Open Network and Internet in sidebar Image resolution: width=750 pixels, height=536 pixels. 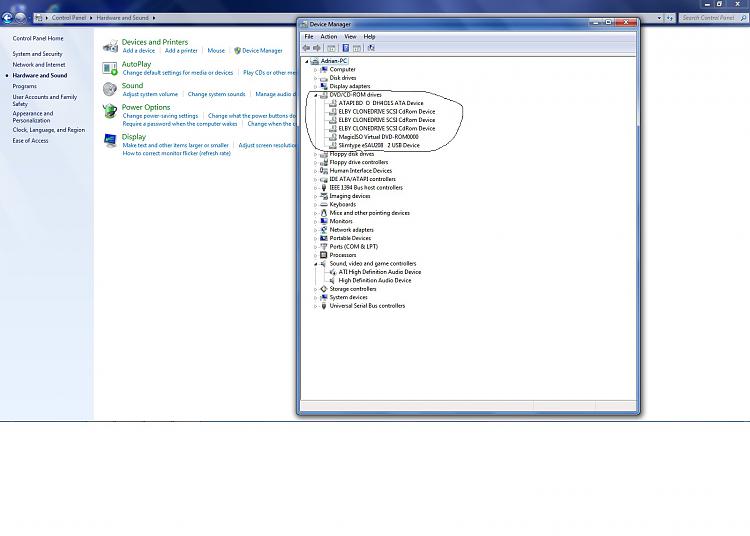click(39, 65)
